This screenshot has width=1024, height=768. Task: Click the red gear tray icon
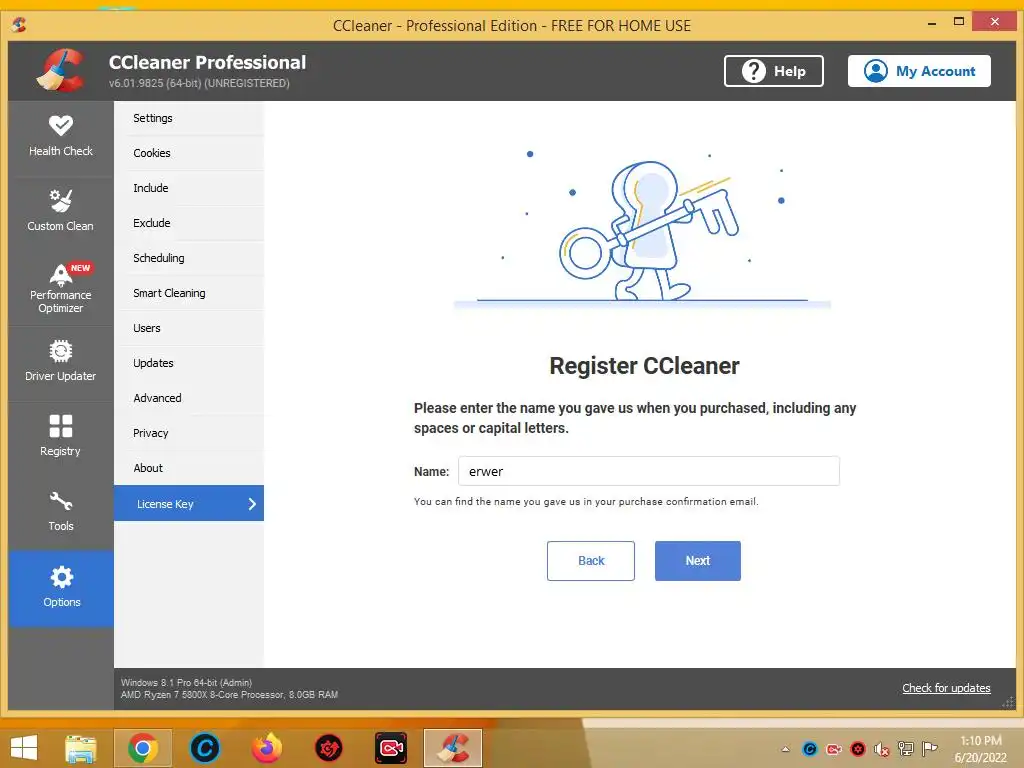coord(858,749)
